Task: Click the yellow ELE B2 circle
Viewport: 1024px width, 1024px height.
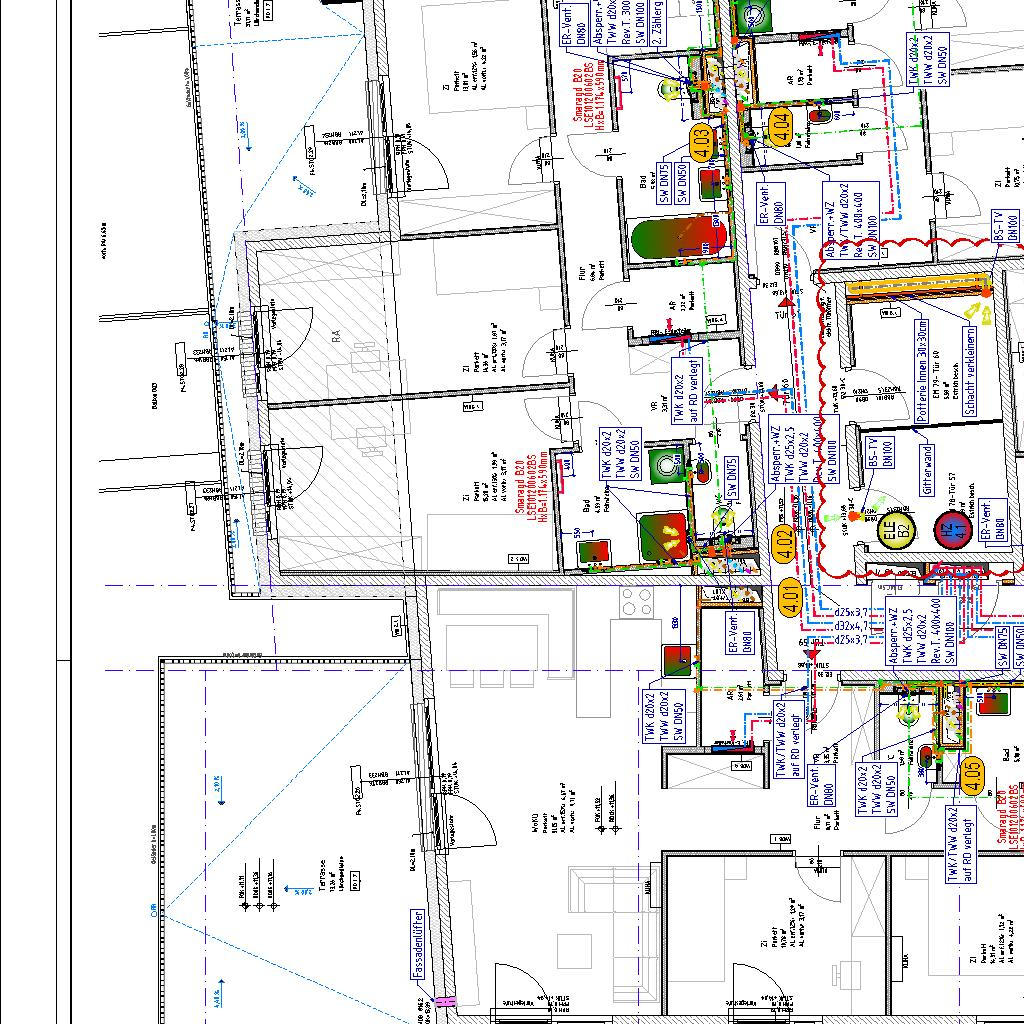Action: (x=895, y=532)
